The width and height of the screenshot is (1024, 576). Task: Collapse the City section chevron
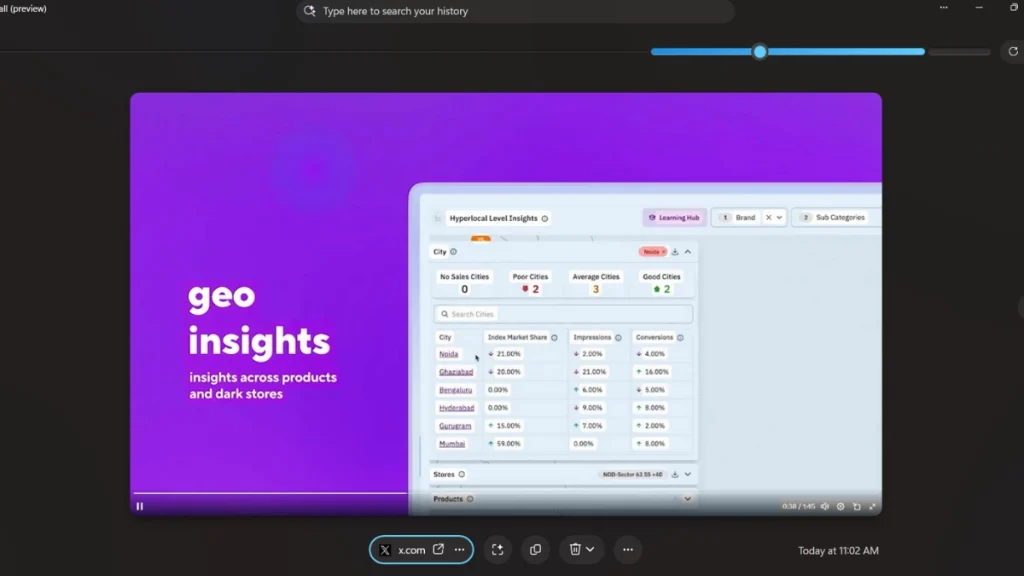688,251
